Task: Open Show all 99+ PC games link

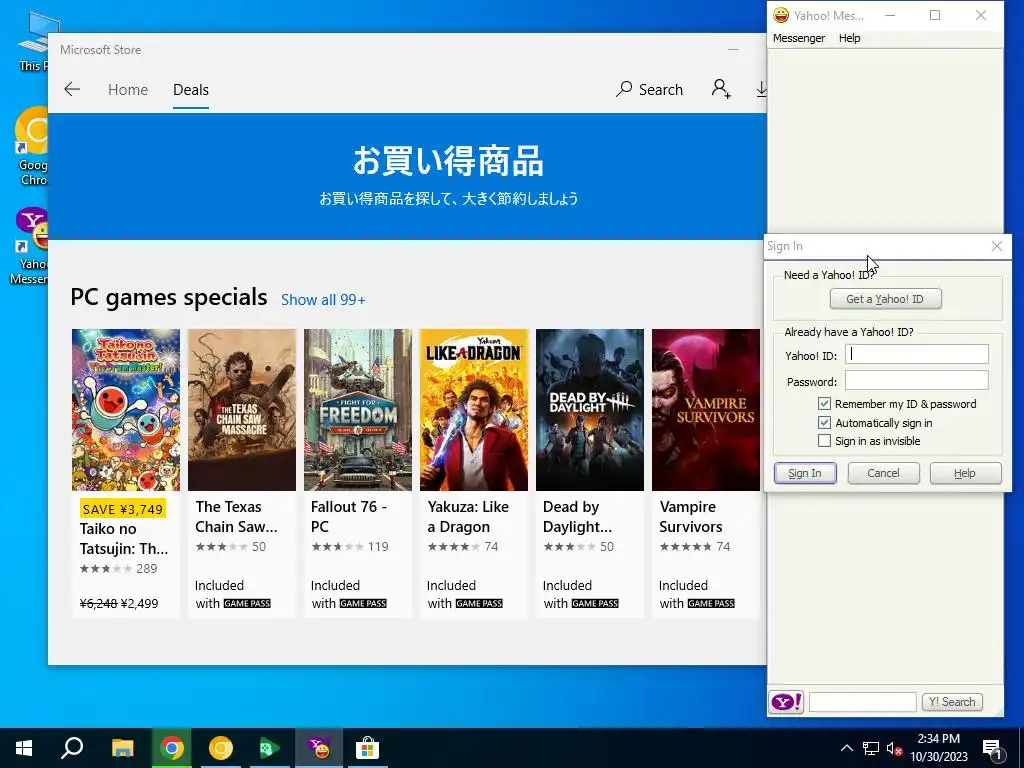Action: tap(323, 300)
